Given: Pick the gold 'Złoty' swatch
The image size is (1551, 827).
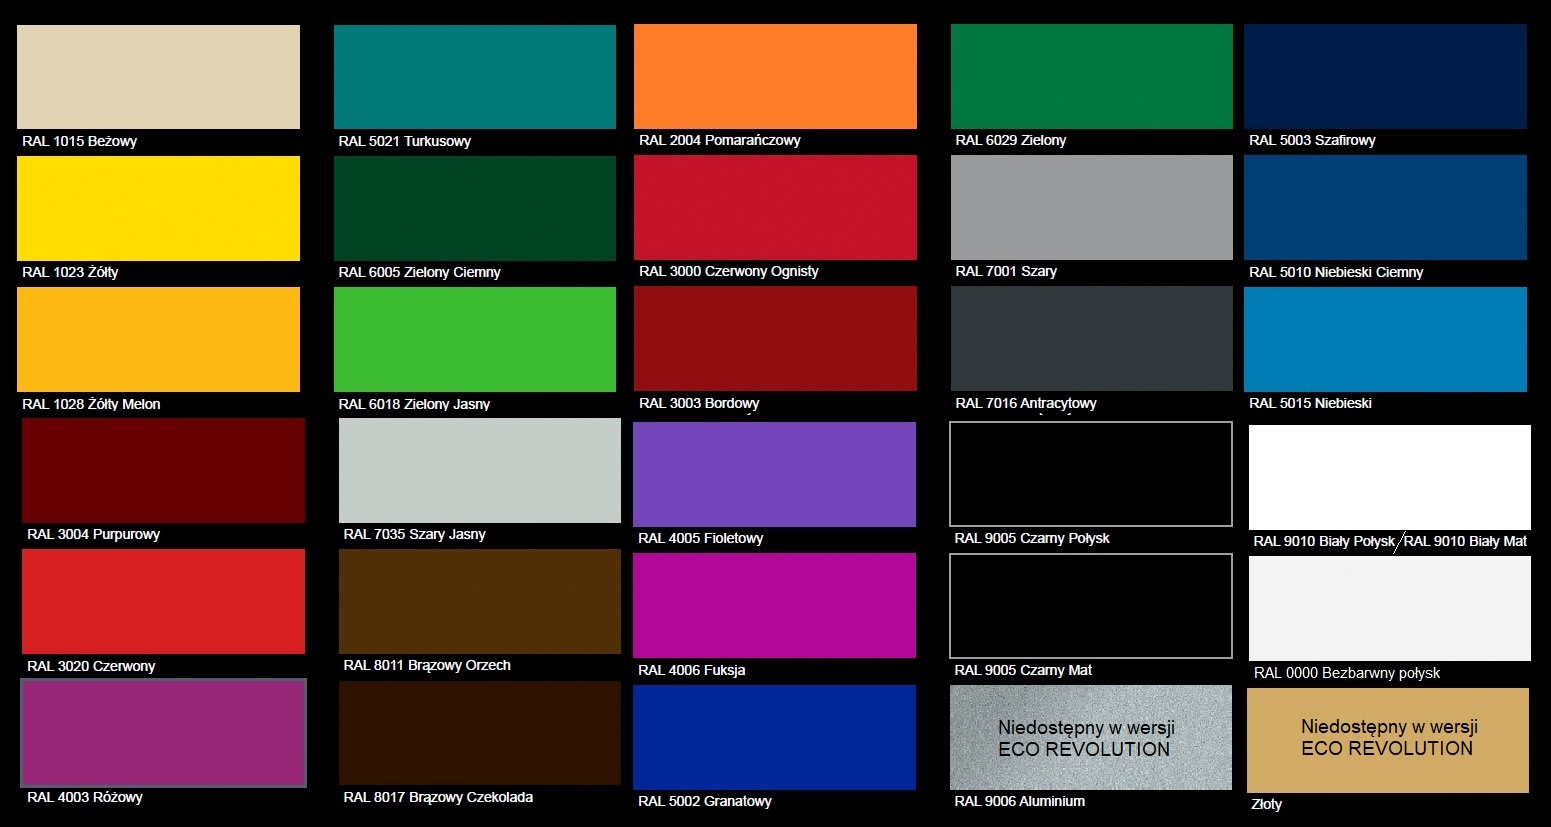Looking at the screenshot, I should (1388, 740).
